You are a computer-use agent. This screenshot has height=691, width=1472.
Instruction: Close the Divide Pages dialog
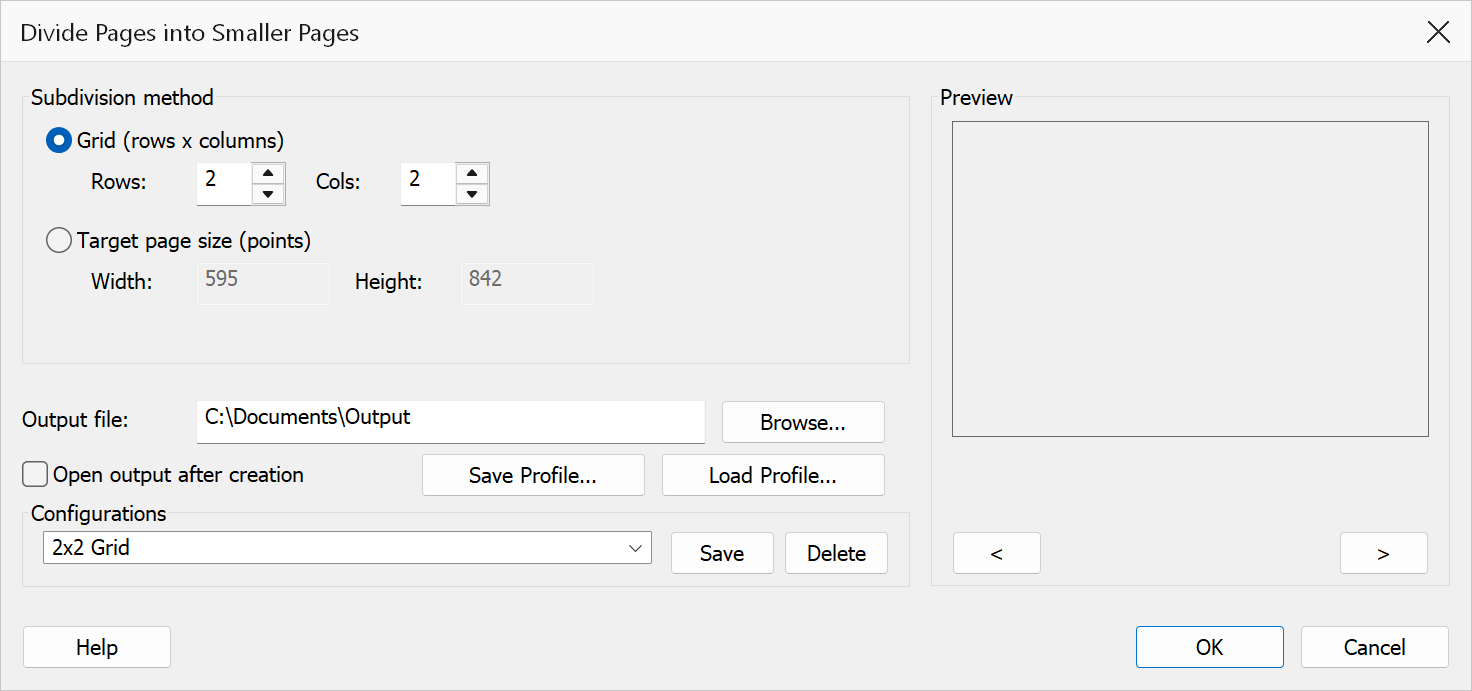click(x=1438, y=32)
